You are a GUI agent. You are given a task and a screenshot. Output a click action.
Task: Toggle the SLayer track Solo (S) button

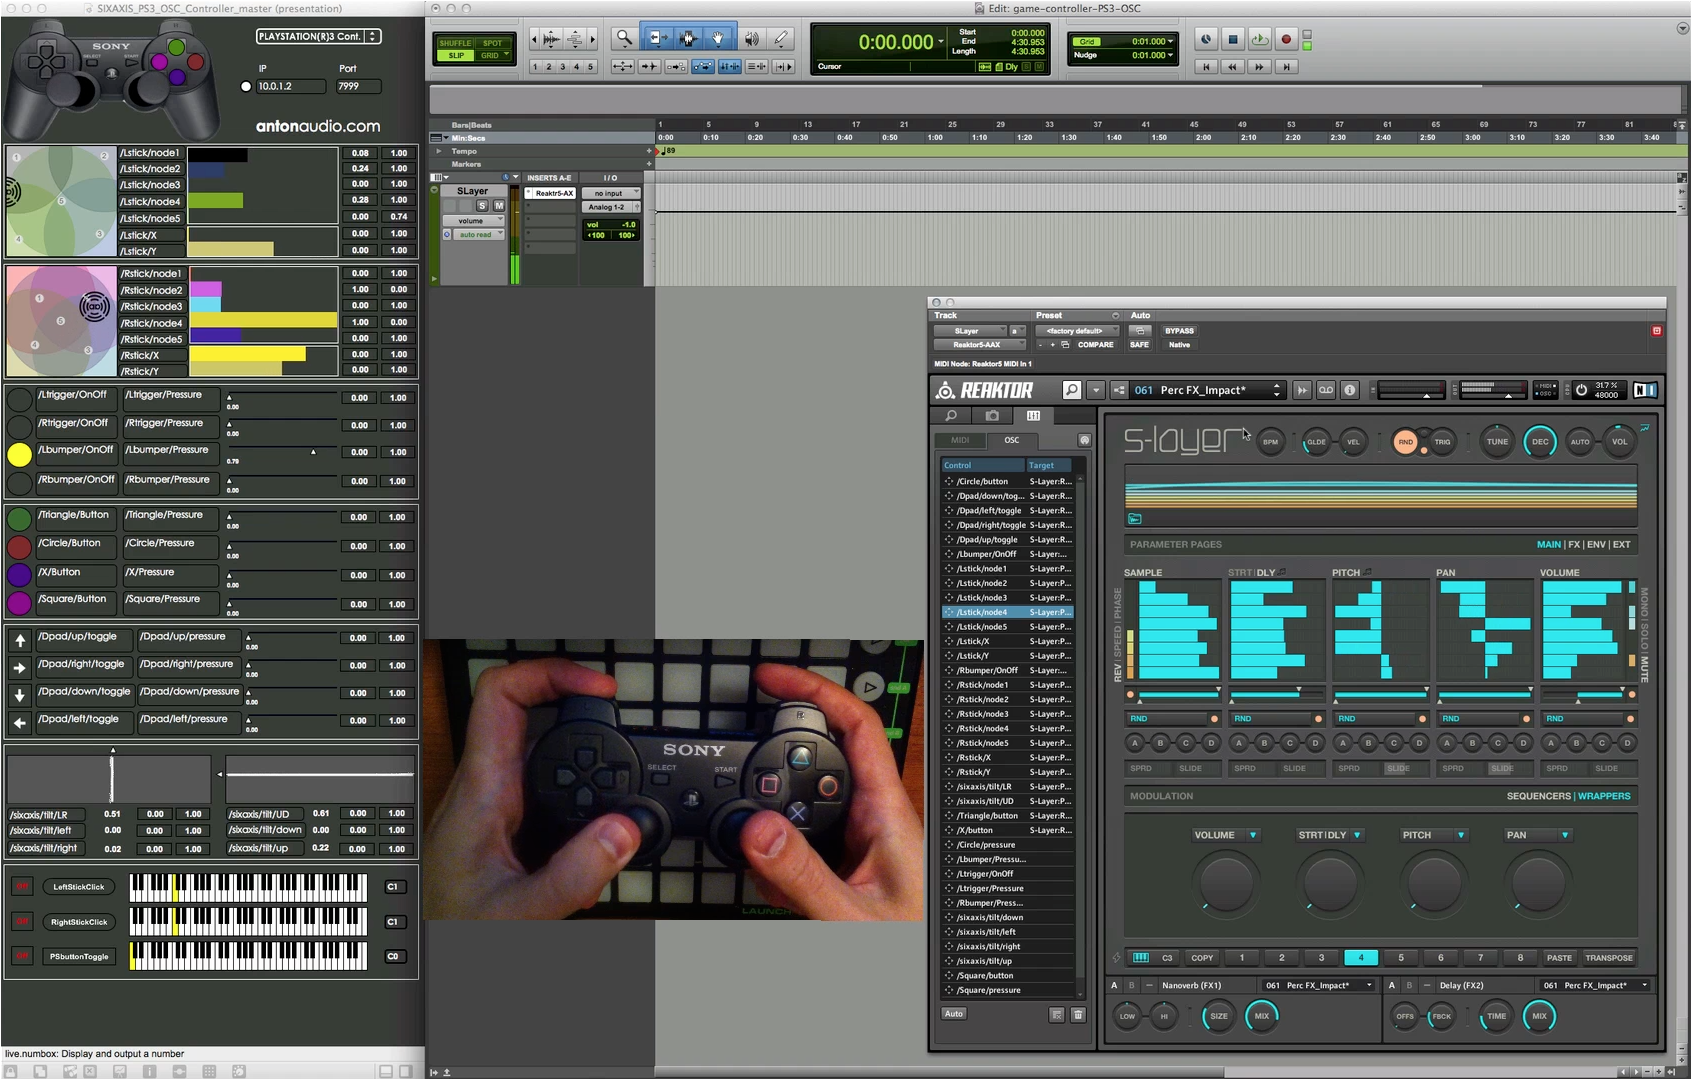482,205
